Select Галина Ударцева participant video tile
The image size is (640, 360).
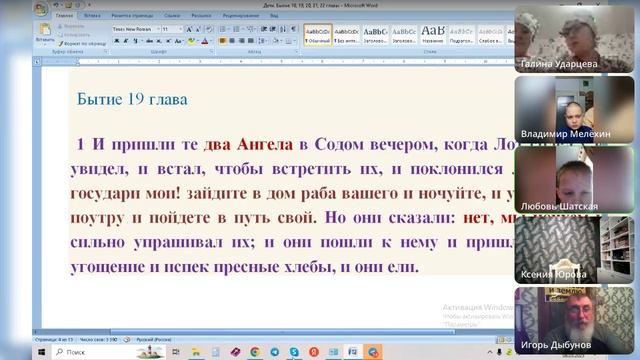click(574, 39)
